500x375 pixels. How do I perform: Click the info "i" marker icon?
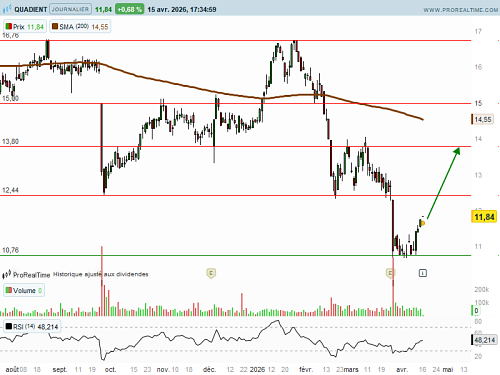422,273
